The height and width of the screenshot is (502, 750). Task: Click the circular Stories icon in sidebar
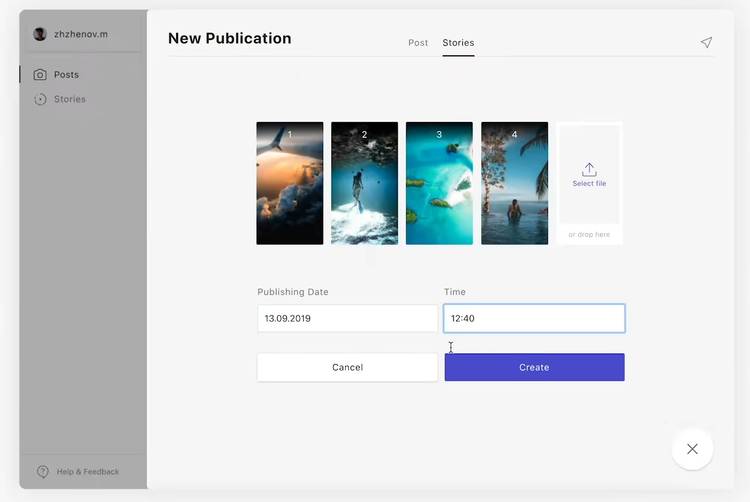(x=40, y=99)
